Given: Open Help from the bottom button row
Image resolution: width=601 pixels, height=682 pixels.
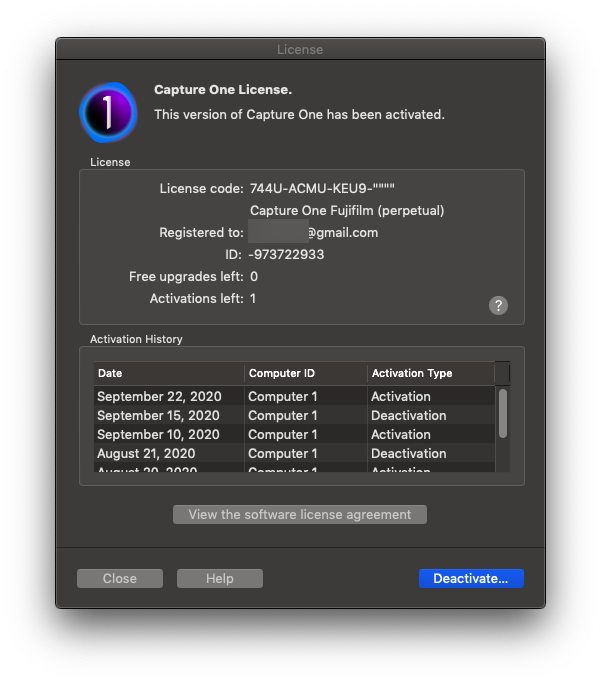Looking at the screenshot, I should point(220,578).
